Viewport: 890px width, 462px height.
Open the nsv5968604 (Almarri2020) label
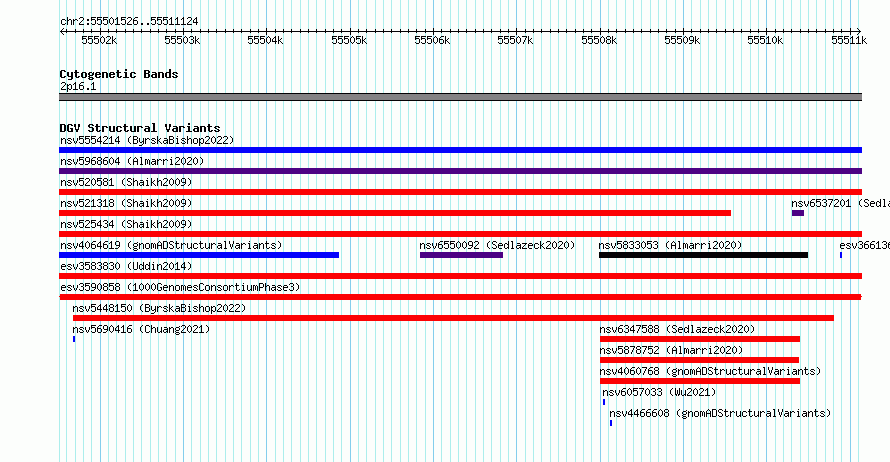pyautogui.click(x=132, y=161)
